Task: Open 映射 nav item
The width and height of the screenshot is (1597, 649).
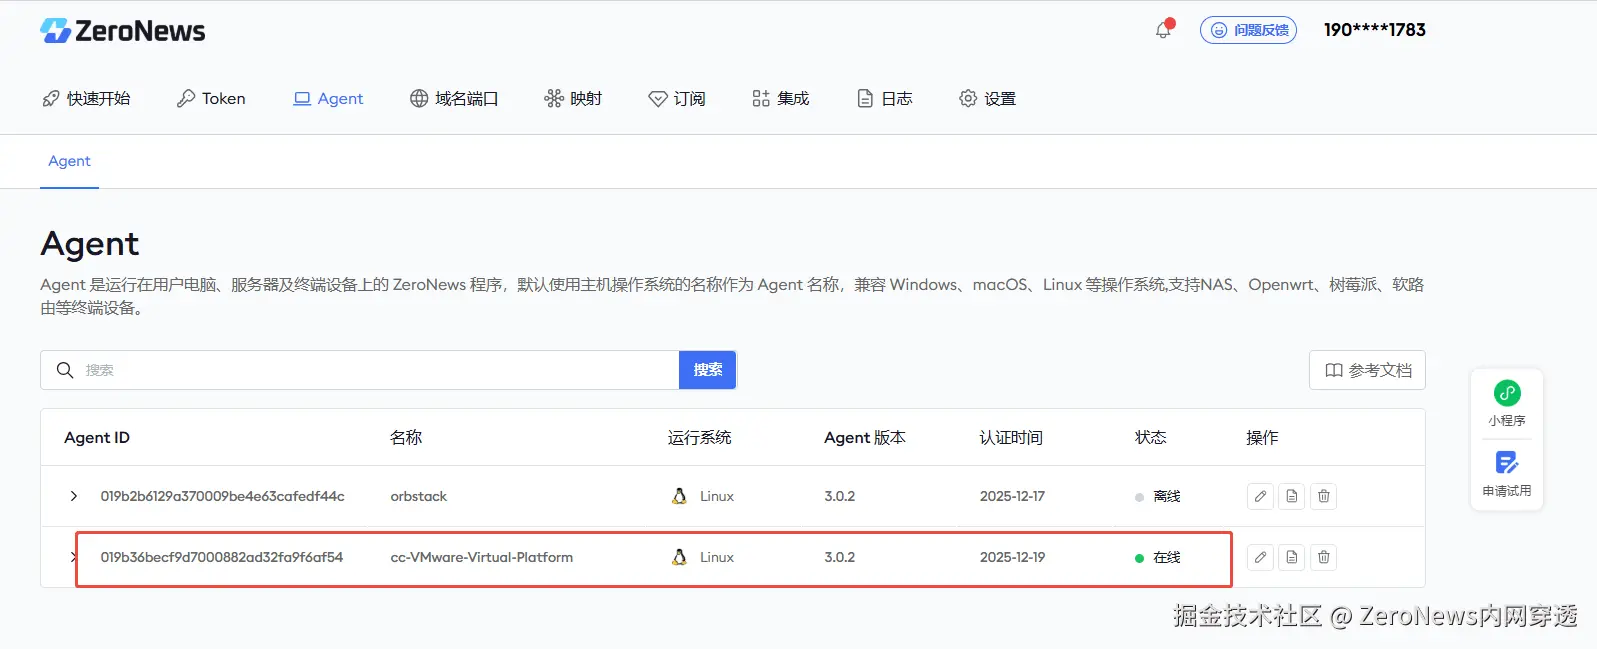Action: click(573, 98)
